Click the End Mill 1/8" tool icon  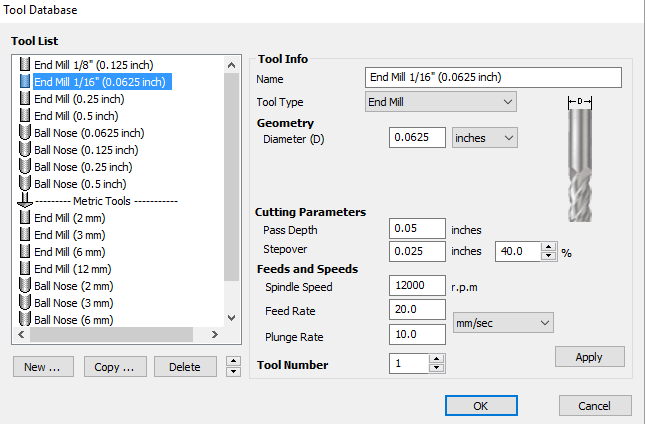(26, 64)
